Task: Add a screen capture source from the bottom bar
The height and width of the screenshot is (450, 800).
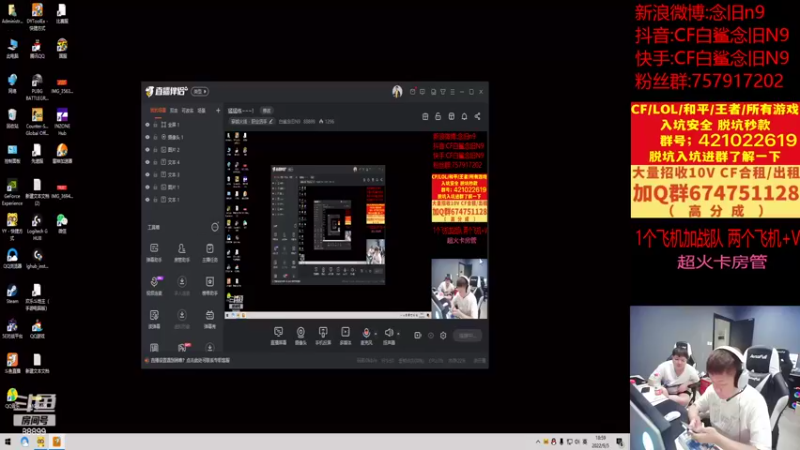Action: [278, 336]
